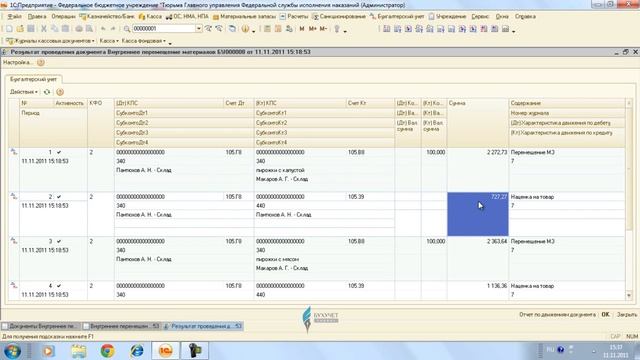Screen dimensions: 640x360
Task: Click the Windows Start button
Action: tap(12, 351)
